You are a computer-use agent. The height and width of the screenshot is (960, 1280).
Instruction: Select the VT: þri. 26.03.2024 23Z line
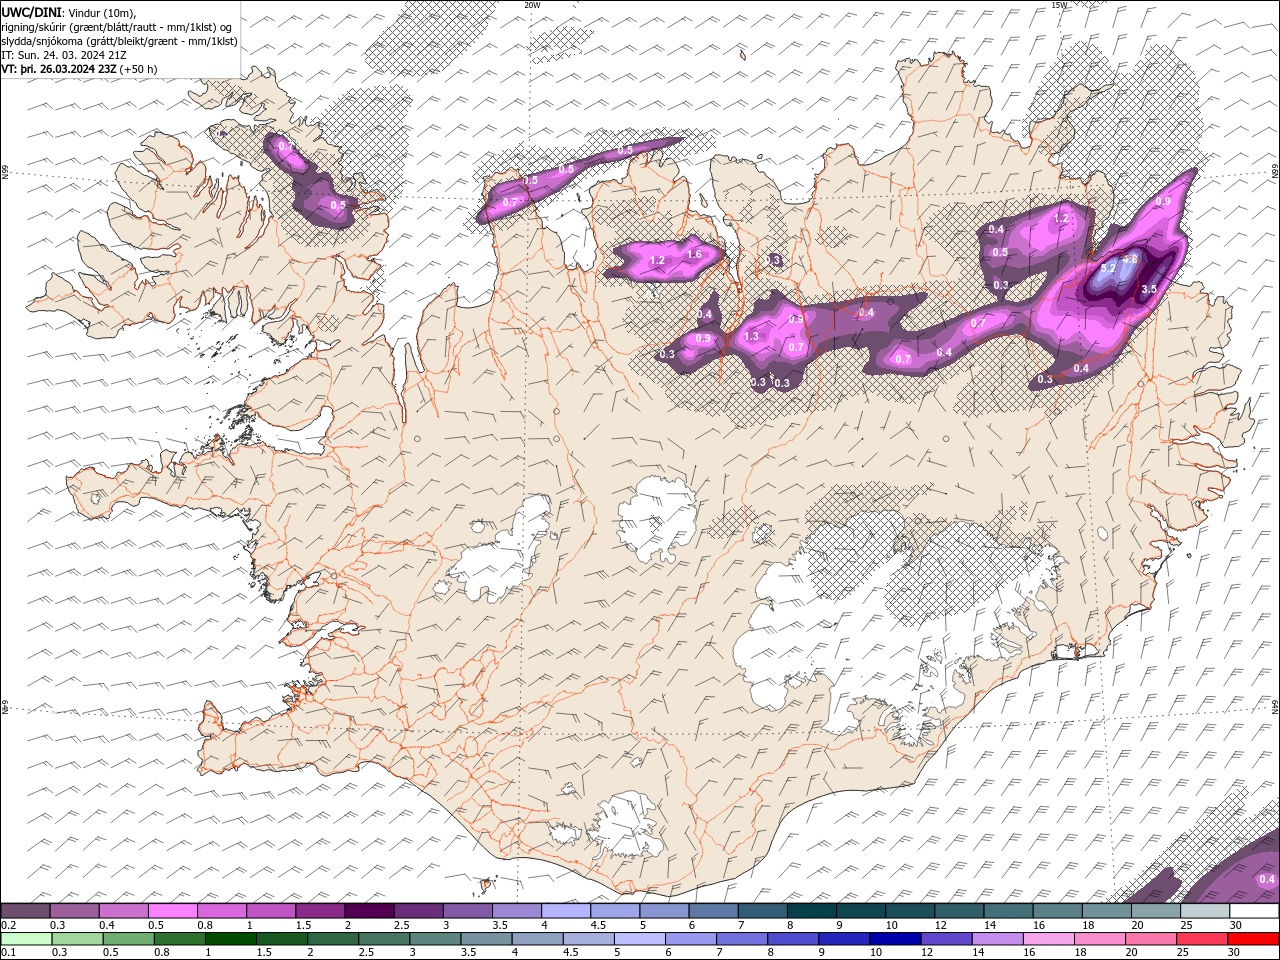coord(59,69)
